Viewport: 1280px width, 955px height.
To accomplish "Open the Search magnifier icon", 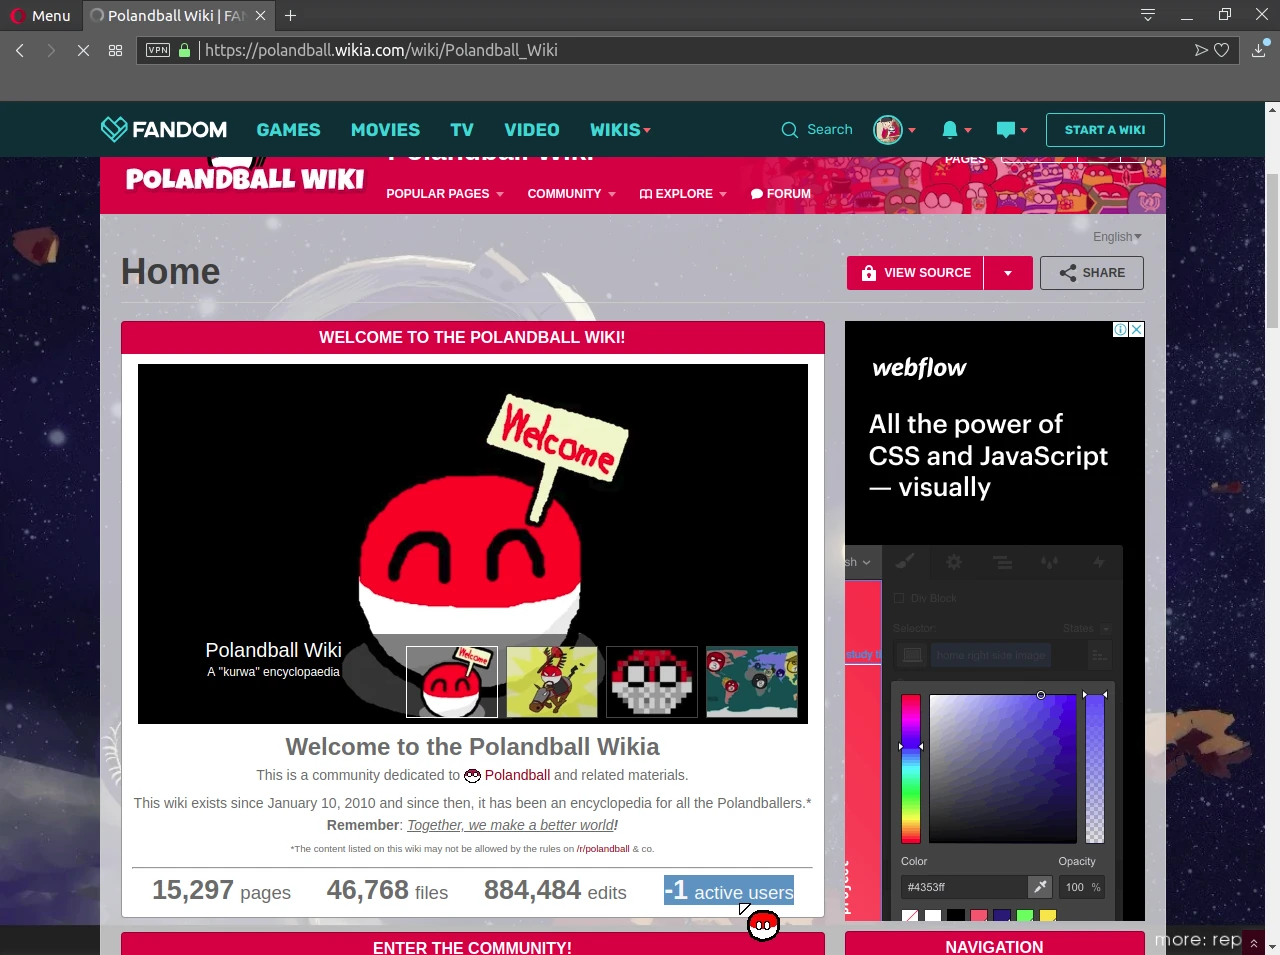I will pyautogui.click(x=789, y=129).
